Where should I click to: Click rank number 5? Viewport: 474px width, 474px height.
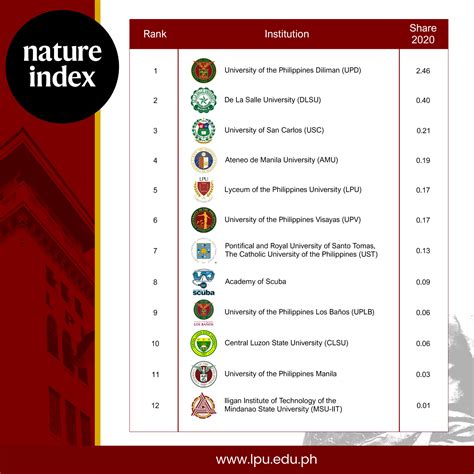[155, 190]
